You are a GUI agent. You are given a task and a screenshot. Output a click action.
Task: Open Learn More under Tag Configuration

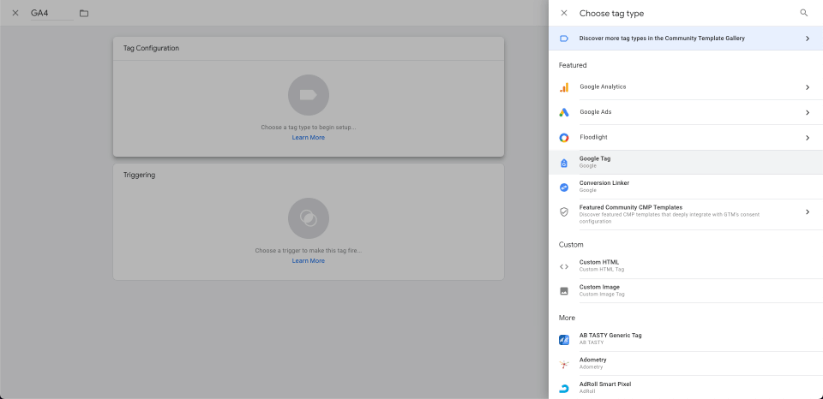309,138
